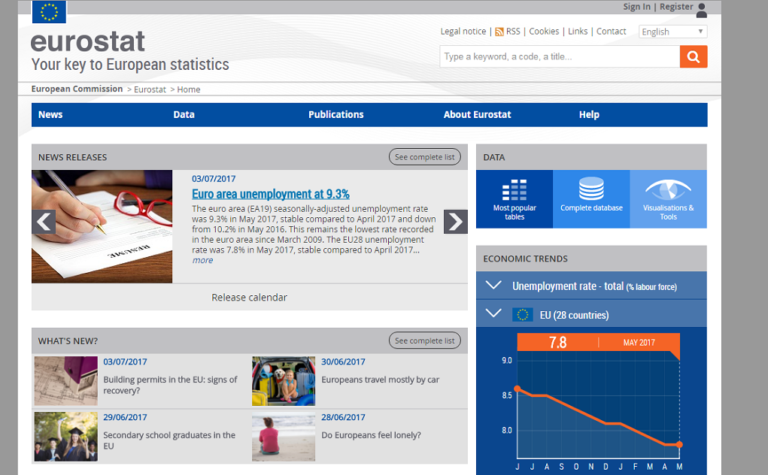
Task: Open the About Eurostat menu
Action: pos(477,115)
